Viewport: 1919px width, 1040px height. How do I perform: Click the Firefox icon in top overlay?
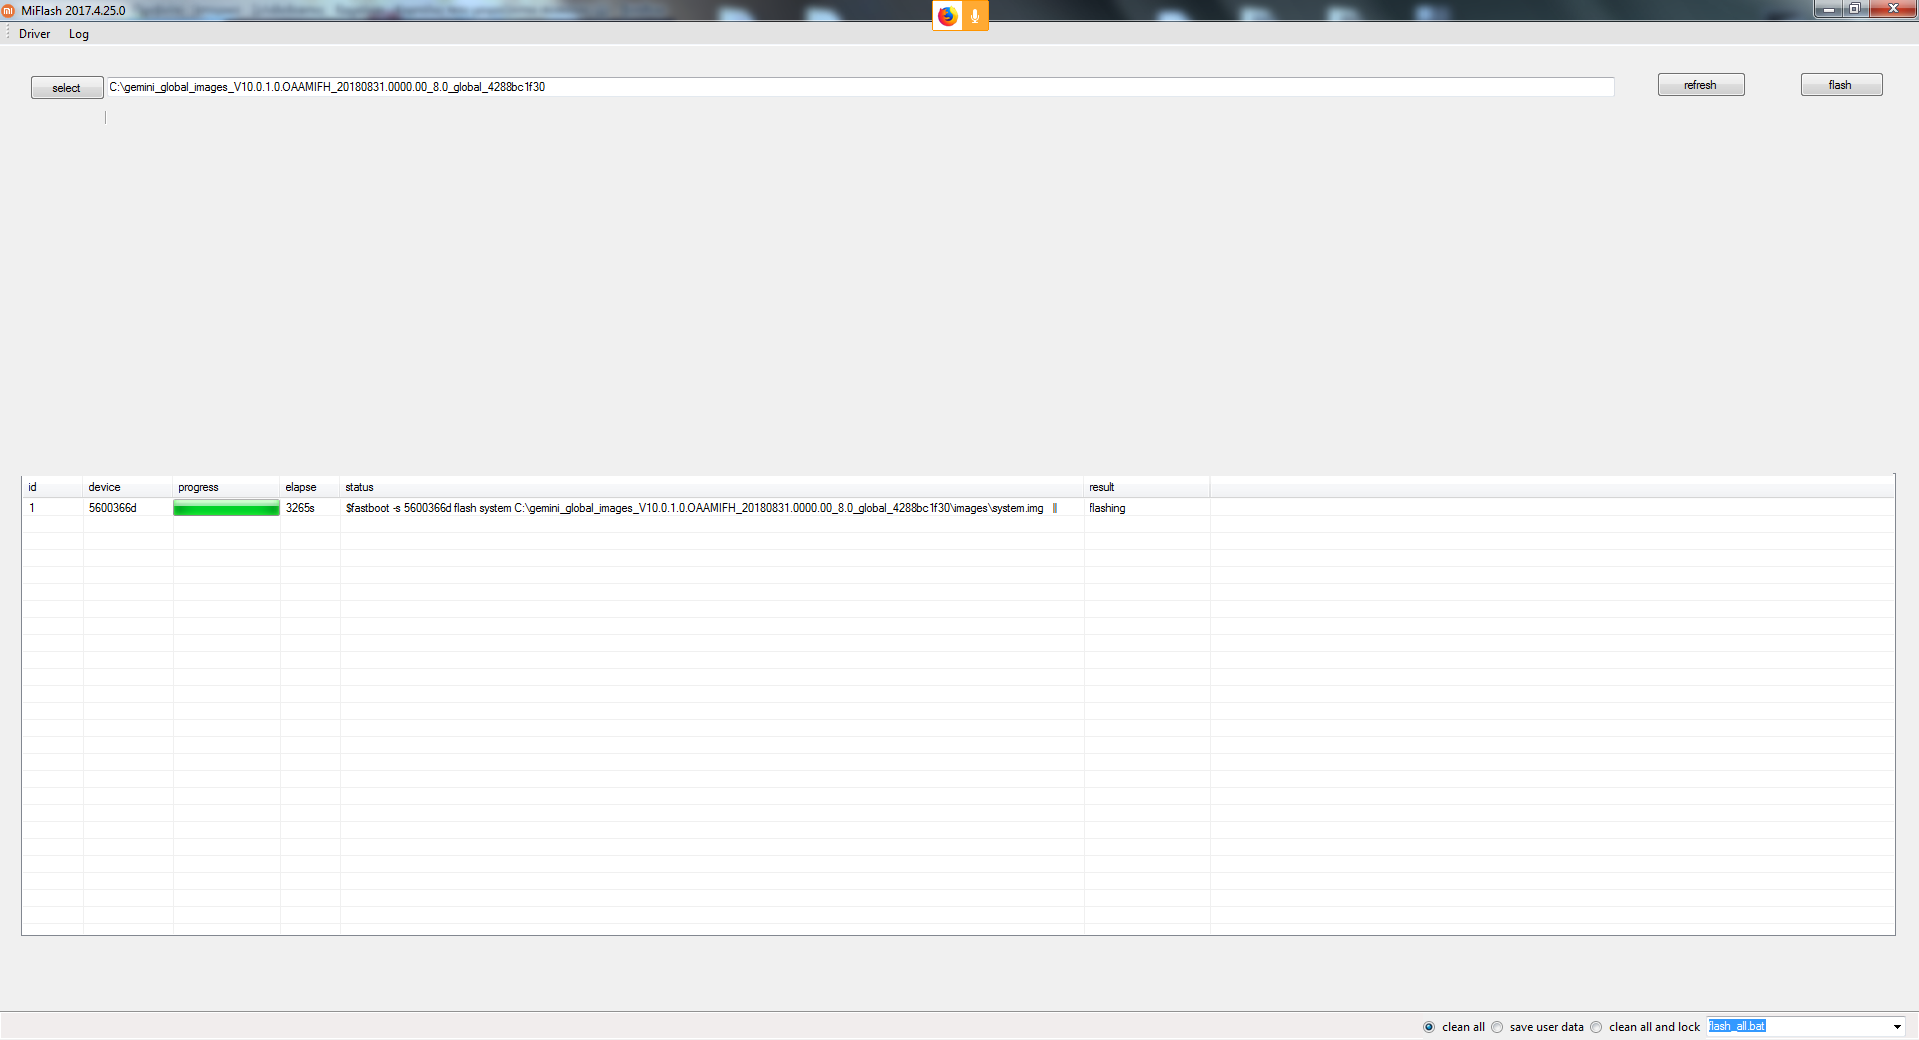click(x=947, y=16)
